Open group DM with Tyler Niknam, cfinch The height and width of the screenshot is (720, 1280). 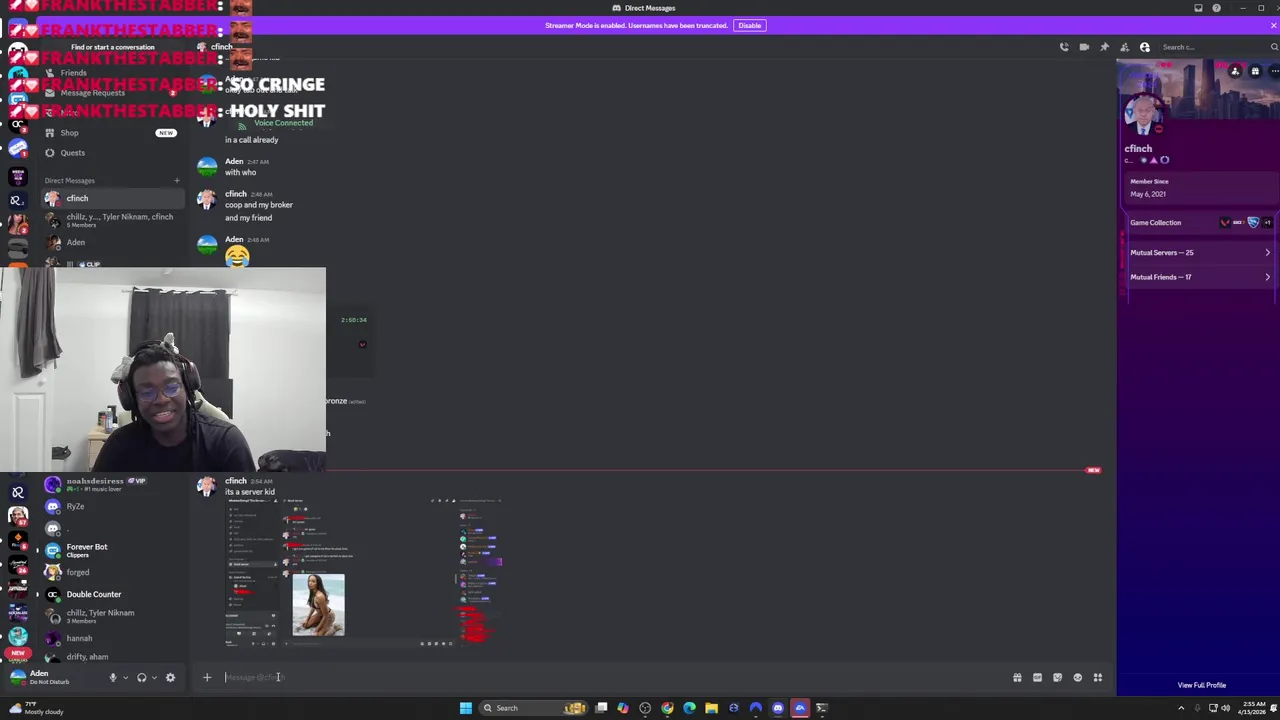pos(112,220)
